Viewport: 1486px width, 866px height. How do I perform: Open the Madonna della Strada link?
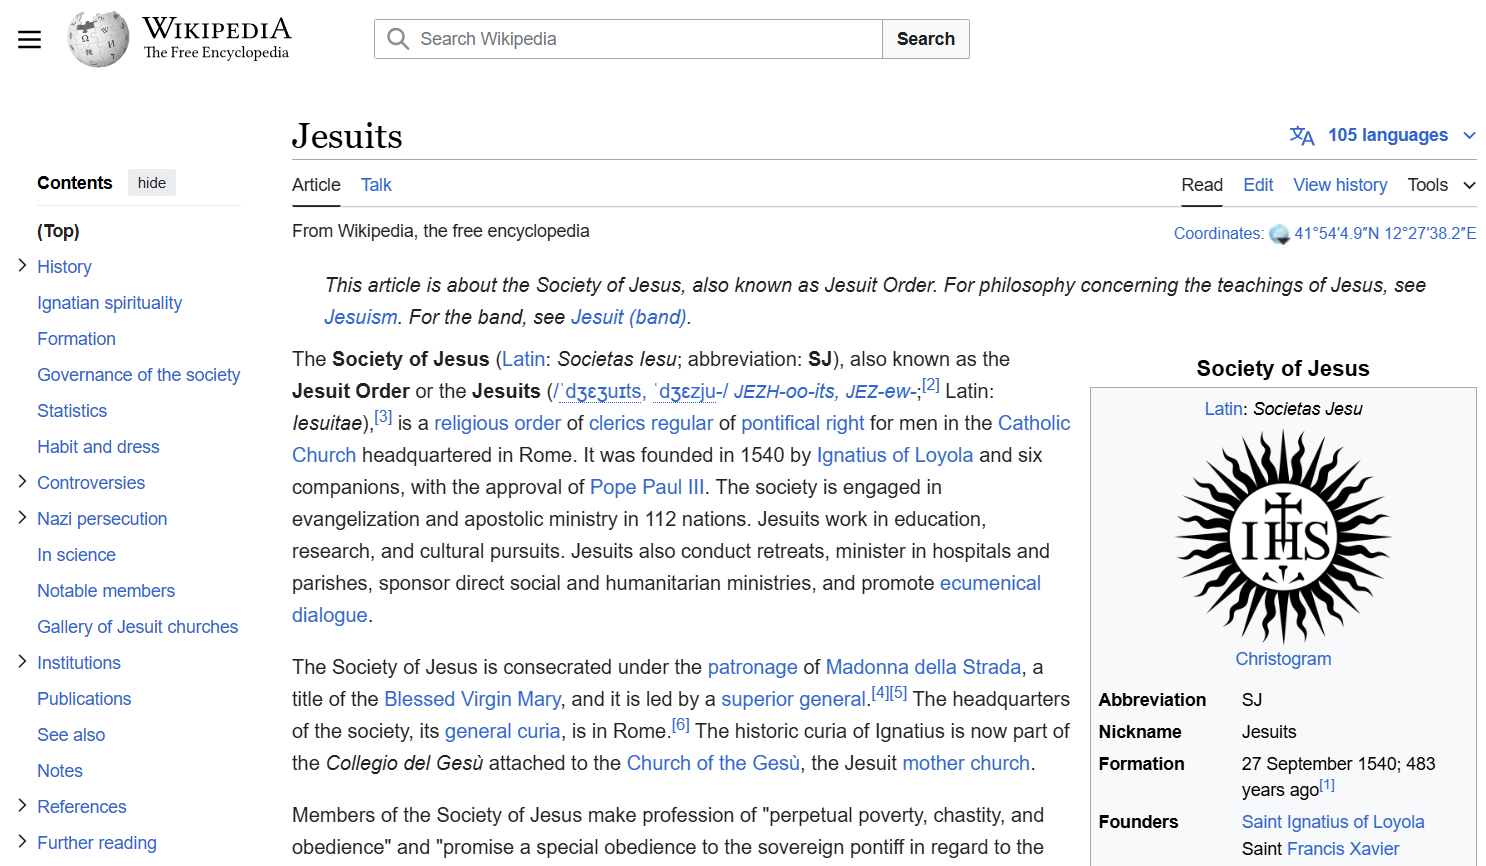pos(923,667)
